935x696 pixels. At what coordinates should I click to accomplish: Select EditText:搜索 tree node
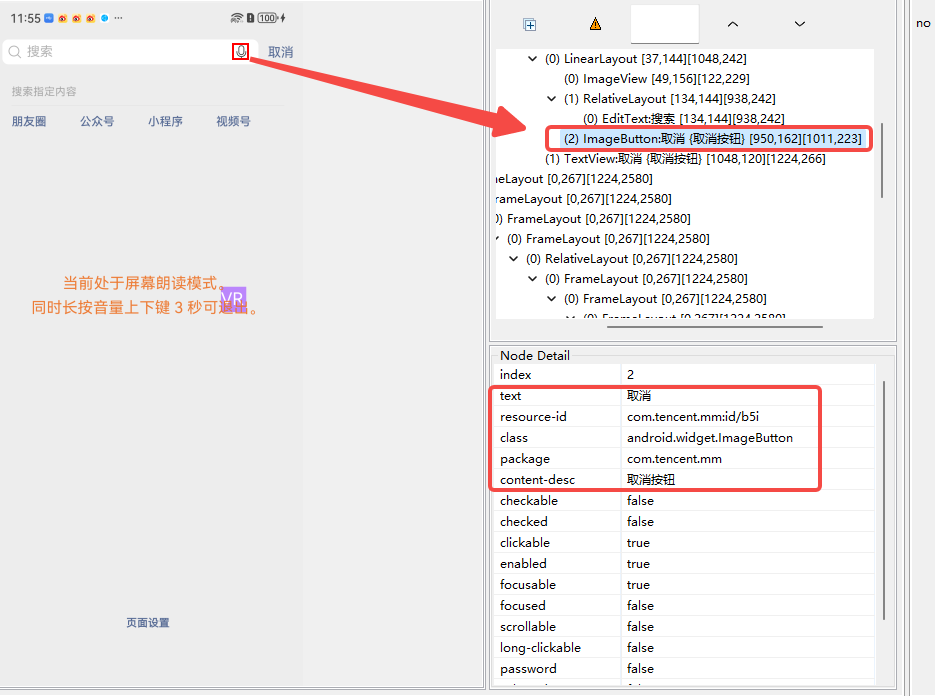tap(683, 119)
